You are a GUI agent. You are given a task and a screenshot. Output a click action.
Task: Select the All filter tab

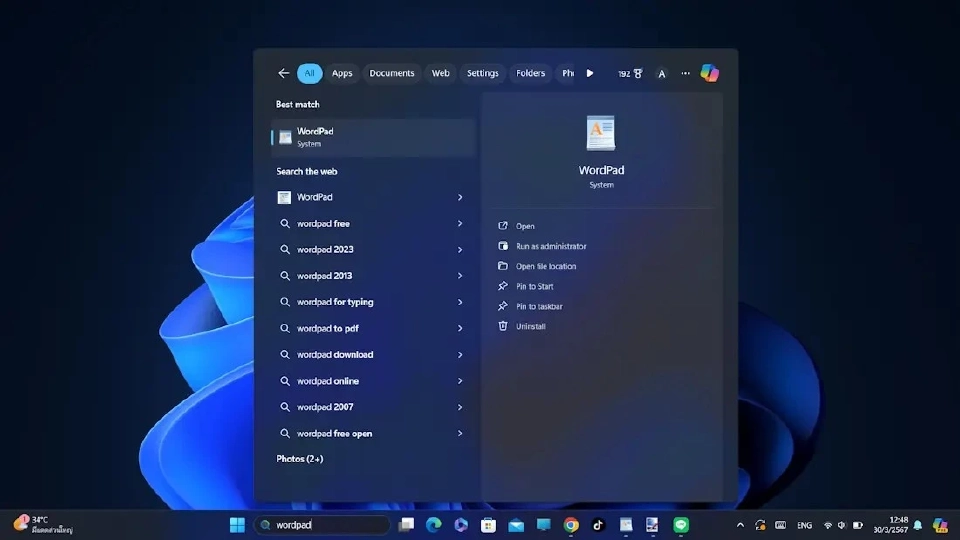coord(310,73)
